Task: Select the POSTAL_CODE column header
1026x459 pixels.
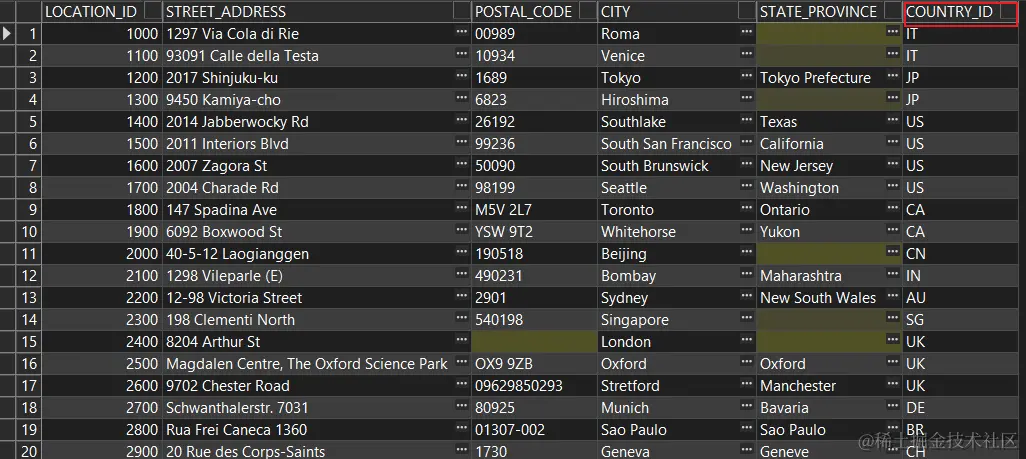Action: pos(534,11)
